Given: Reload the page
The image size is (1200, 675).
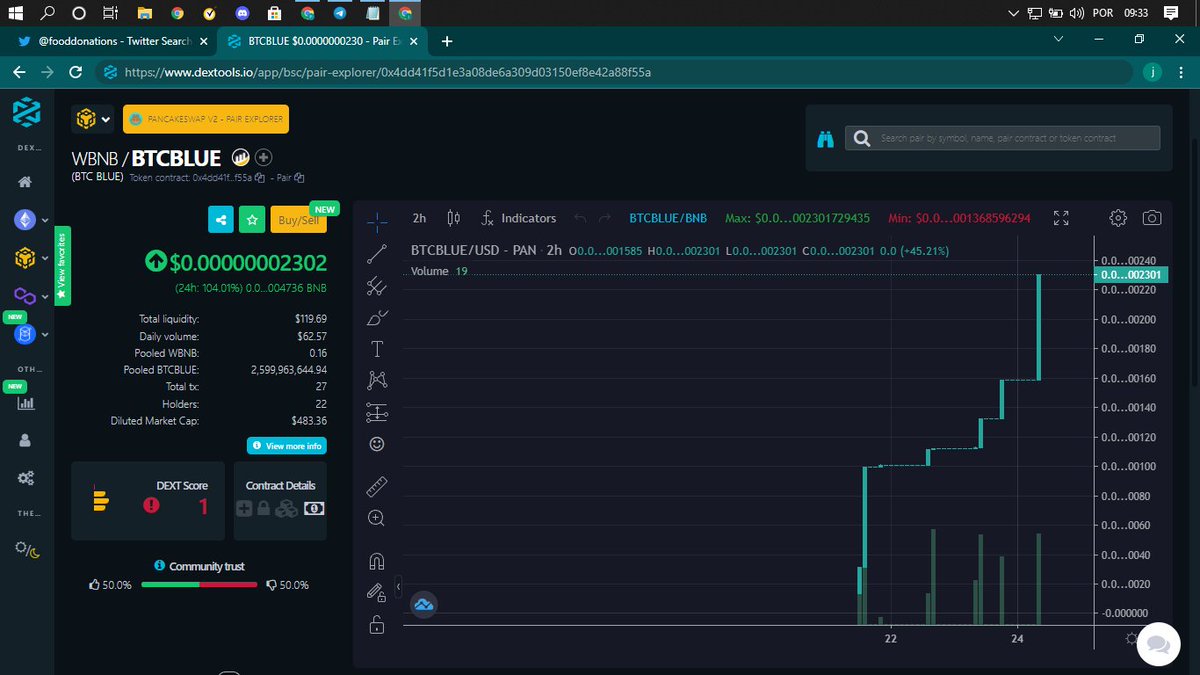Looking at the screenshot, I should point(75,73).
